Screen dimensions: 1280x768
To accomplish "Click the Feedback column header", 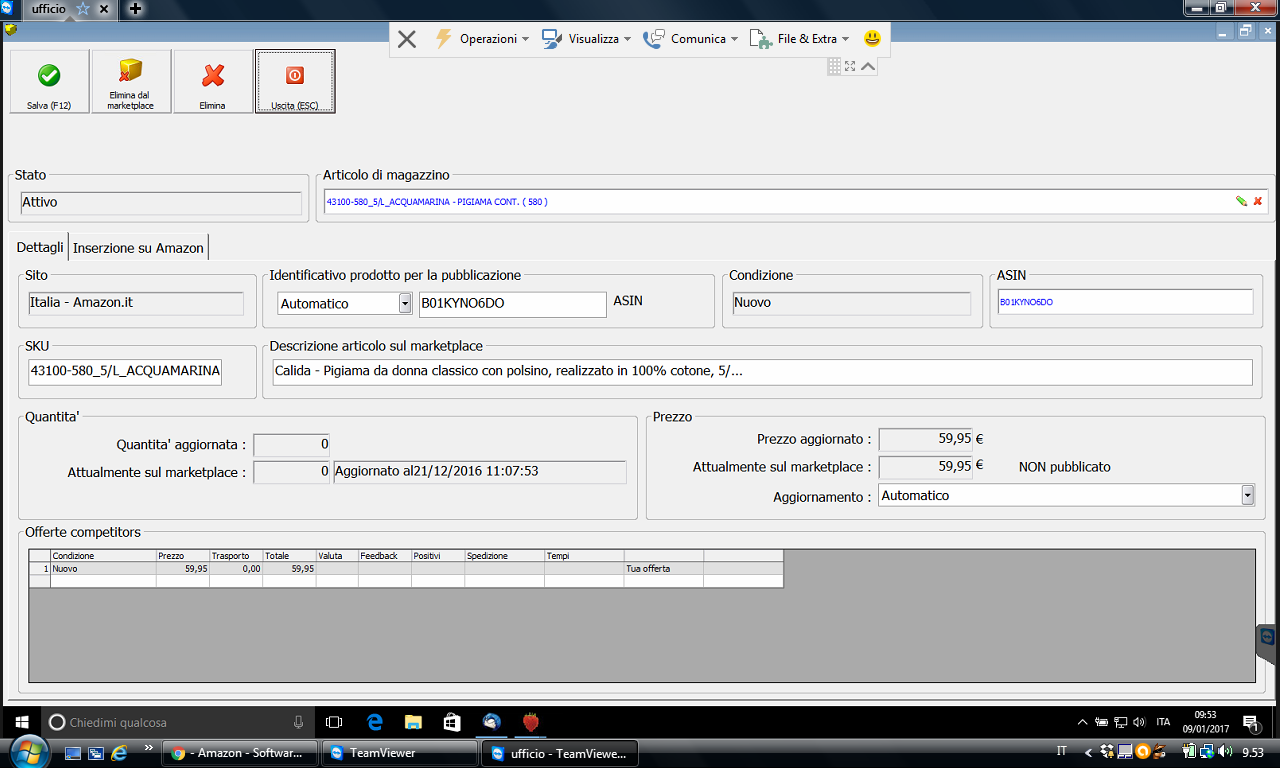I will [x=385, y=556].
